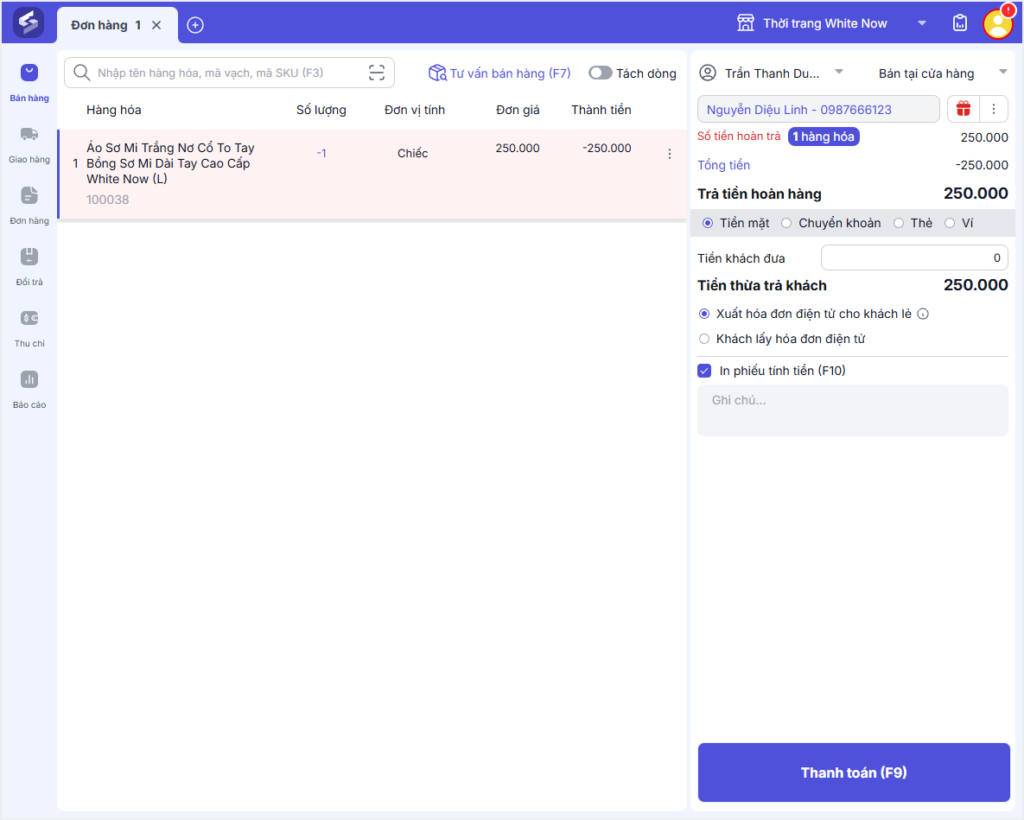Click the product search input field
1024x820 pixels.
(229, 72)
